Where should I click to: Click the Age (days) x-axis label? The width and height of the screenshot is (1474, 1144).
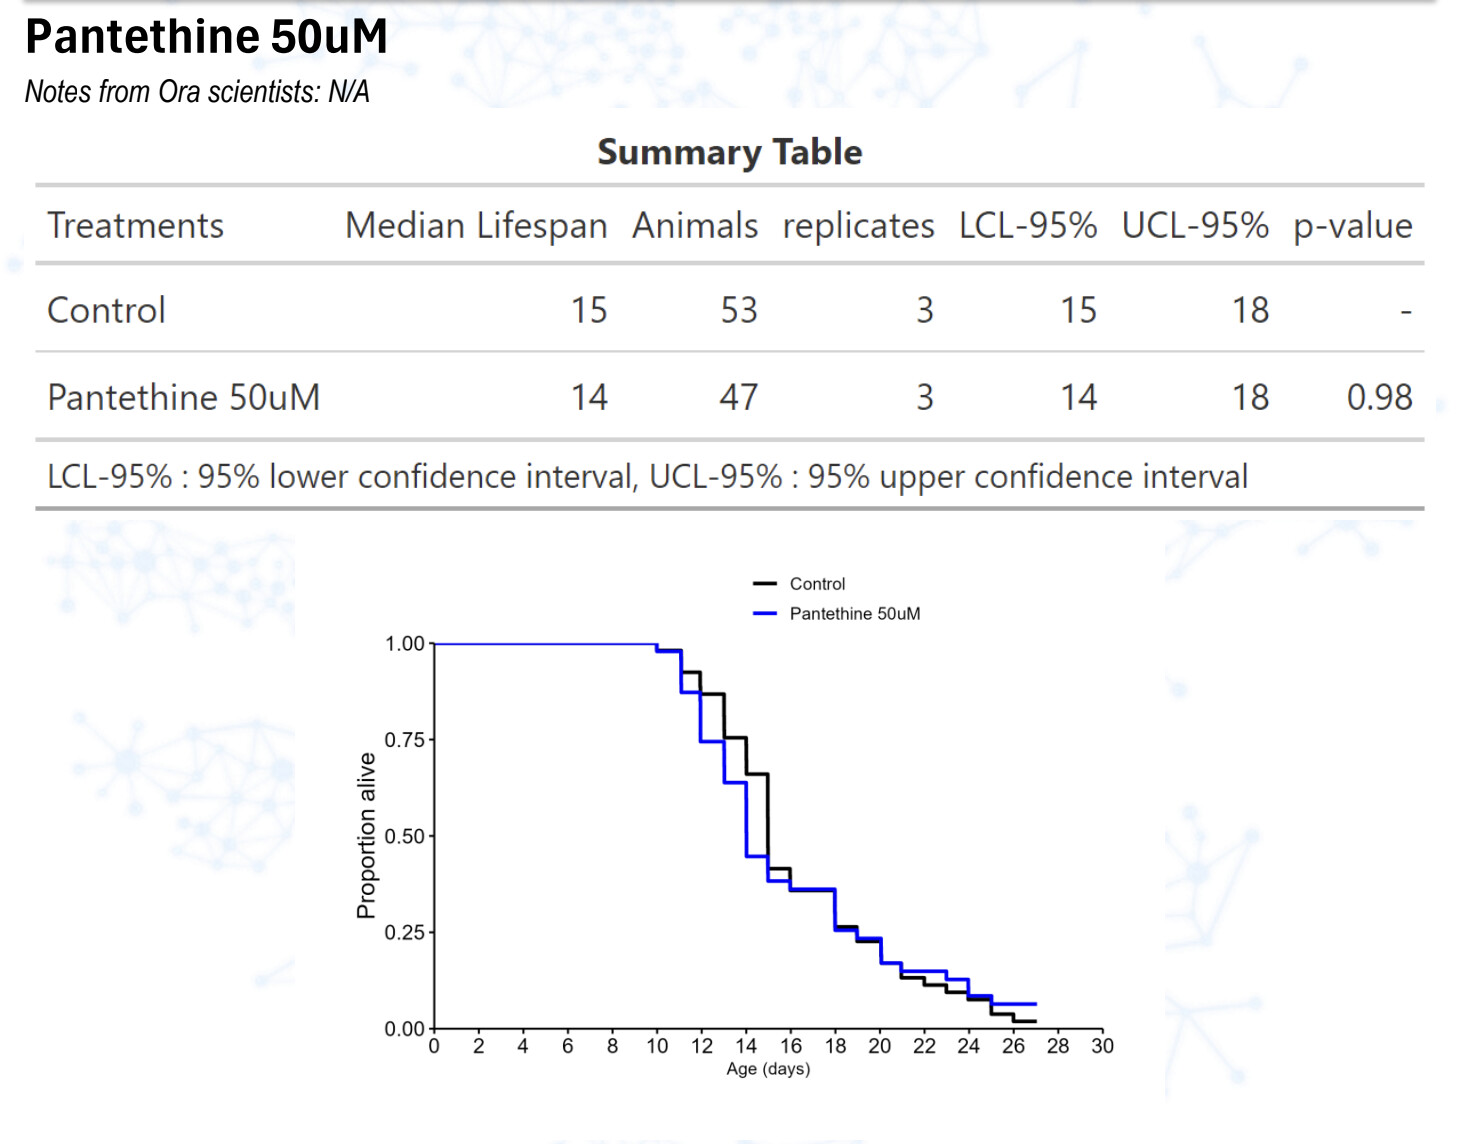pyautogui.click(x=768, y=1069)
